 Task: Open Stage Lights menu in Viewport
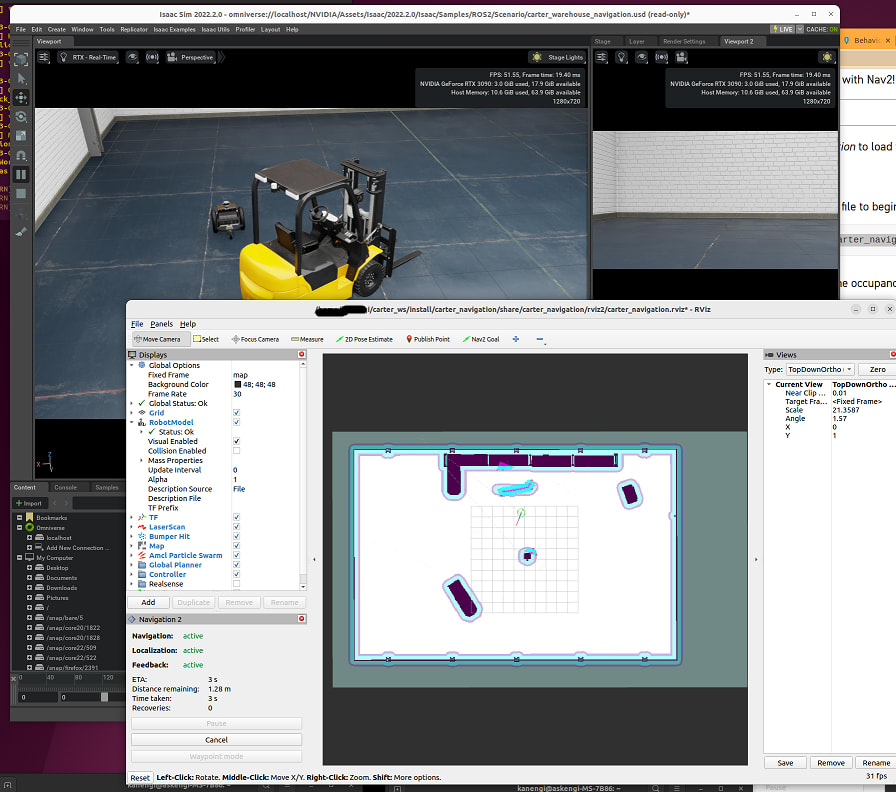[x=557, y=57]
